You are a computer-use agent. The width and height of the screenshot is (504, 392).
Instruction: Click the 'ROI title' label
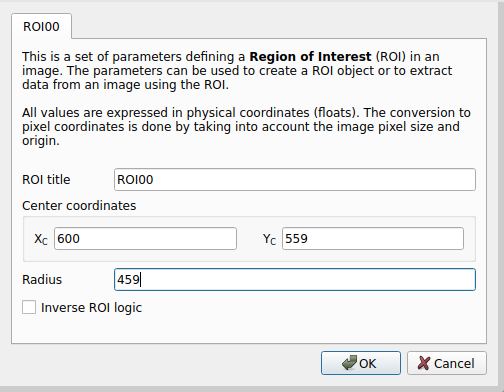pos(46,180)
